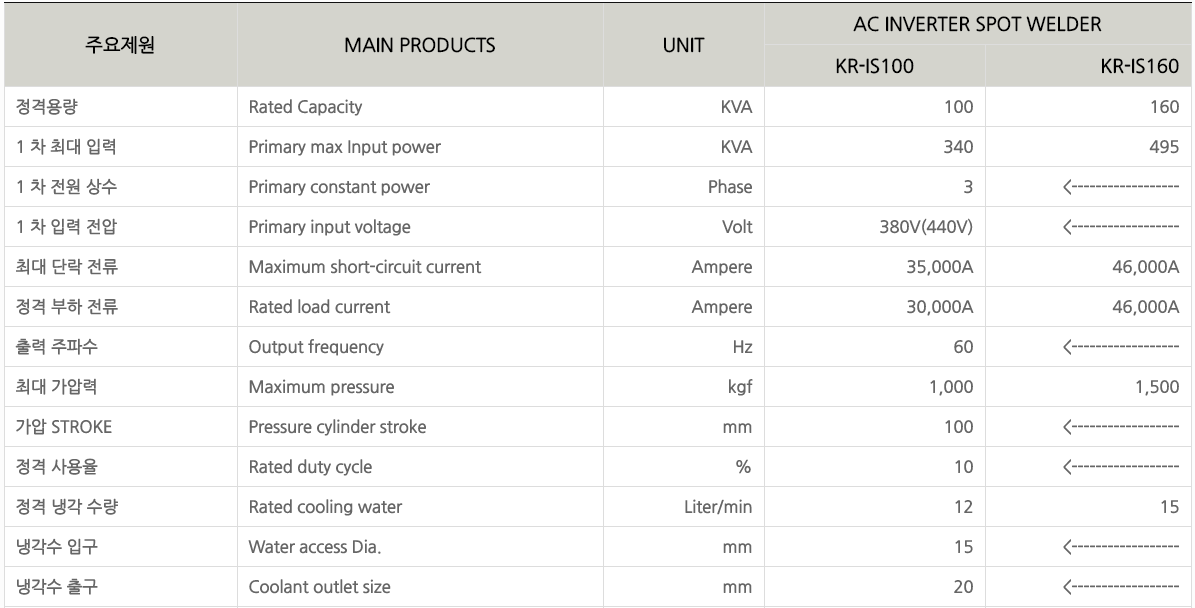The height and width of the screenshot is (608, 1195).
Task: Click the MAIN PRODUCTS header cell
Action: click(x=420, y=45)
